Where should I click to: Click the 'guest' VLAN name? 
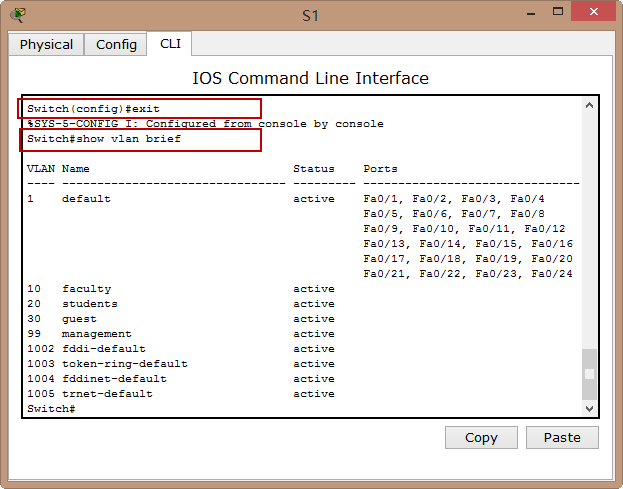click(79, 319)
